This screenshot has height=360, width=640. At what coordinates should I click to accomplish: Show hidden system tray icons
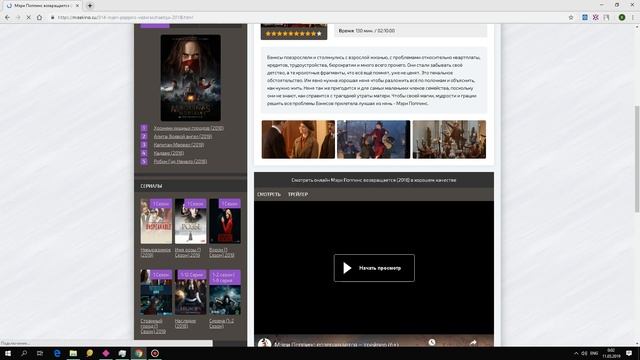point(576,353)
